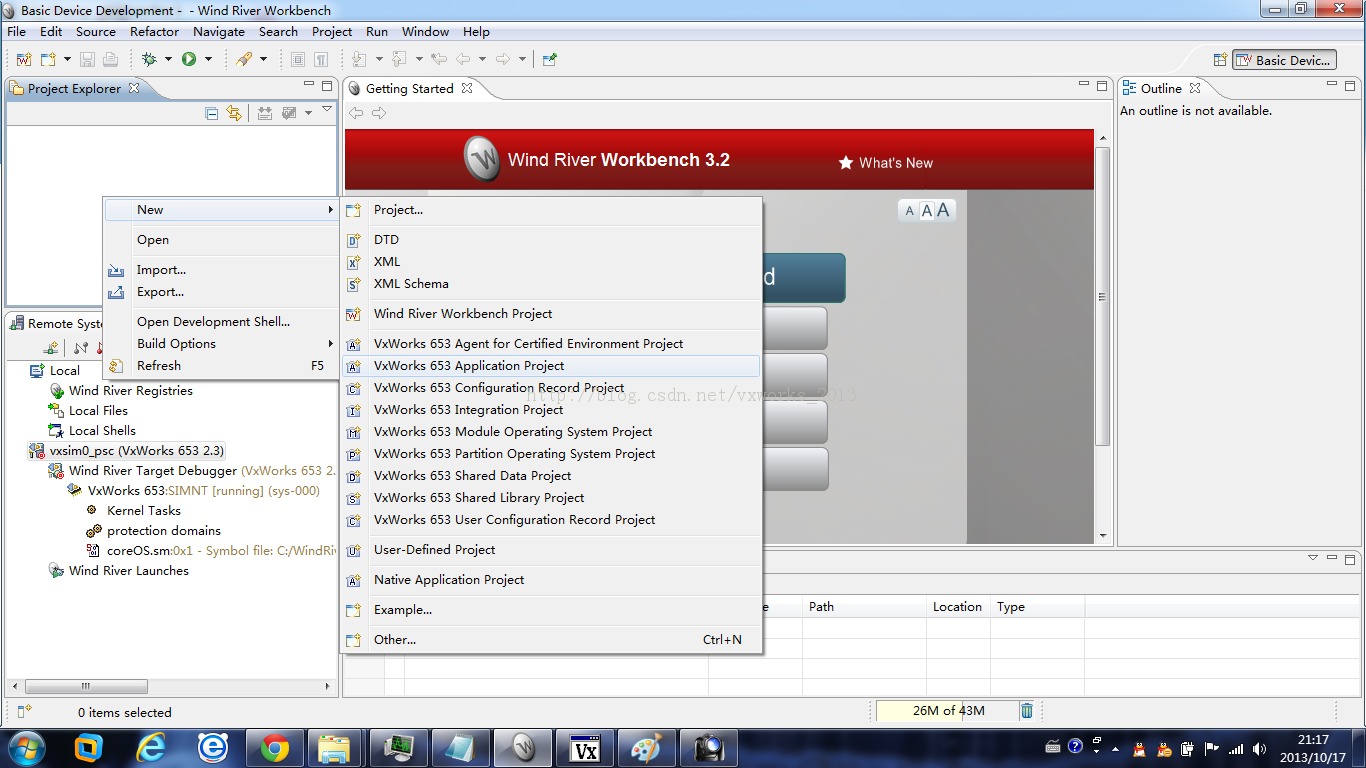This screenshot has height=768, width=1366.
Task: Click Refresh in the context menu
Action: tap(221, 365)
